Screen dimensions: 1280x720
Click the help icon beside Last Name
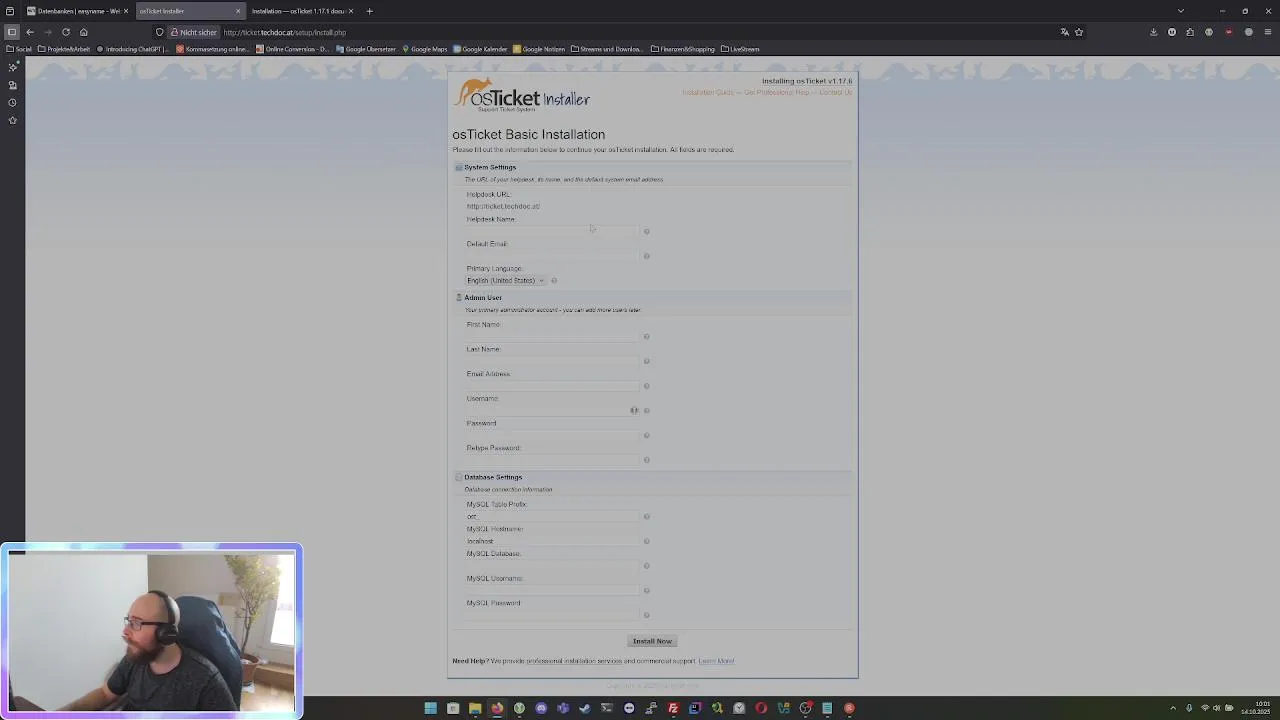click(646, 361)
